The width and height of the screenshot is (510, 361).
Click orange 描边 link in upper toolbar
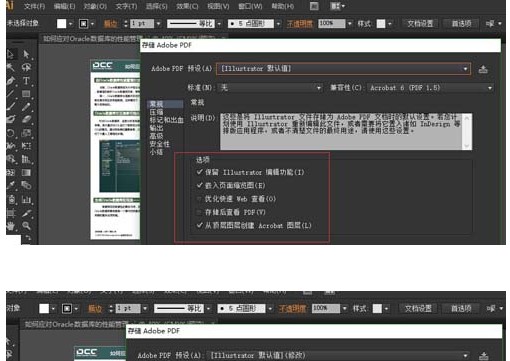point(110,24)
